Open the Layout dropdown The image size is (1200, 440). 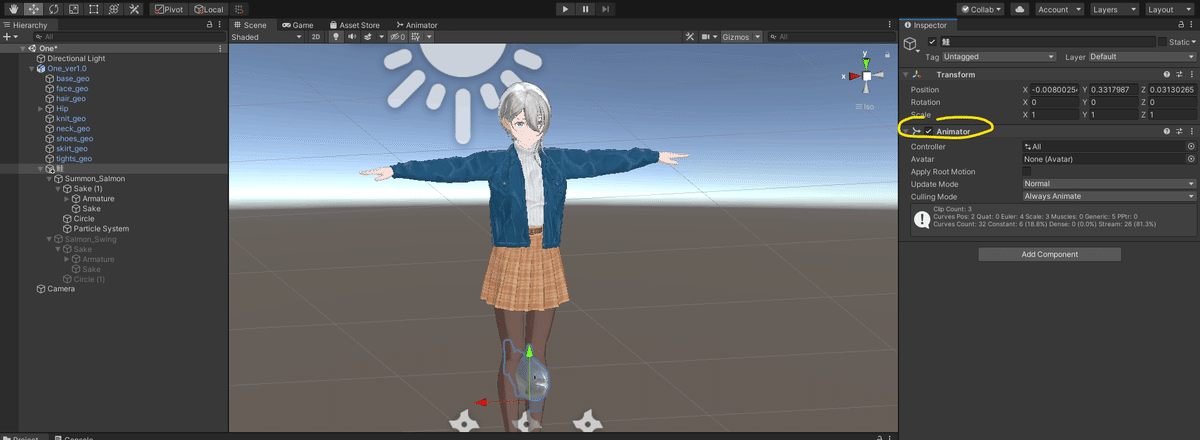point(1168,8)
